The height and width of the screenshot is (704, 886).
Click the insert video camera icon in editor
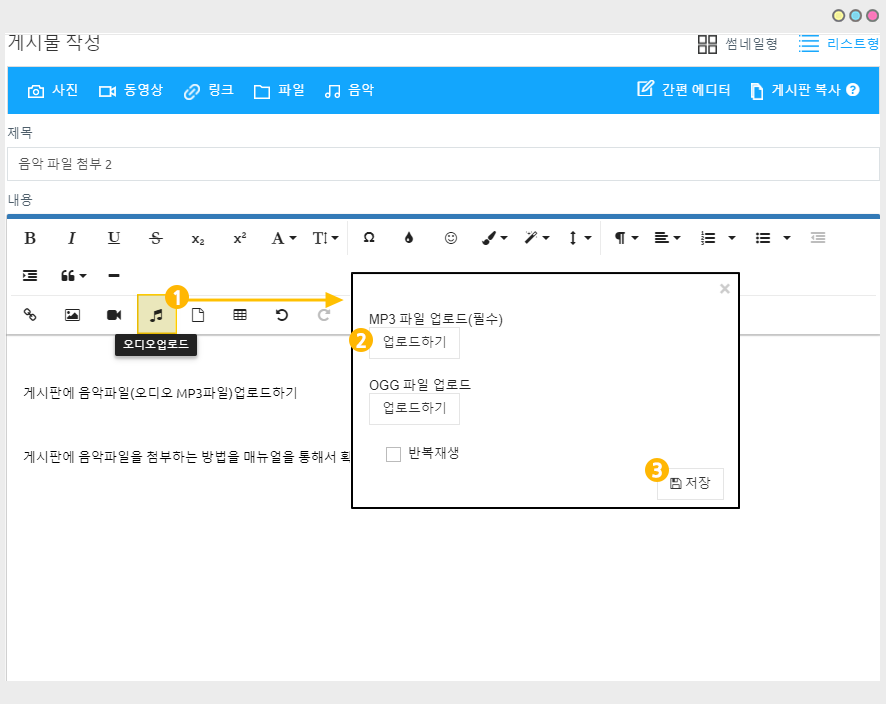click(114, 314)
